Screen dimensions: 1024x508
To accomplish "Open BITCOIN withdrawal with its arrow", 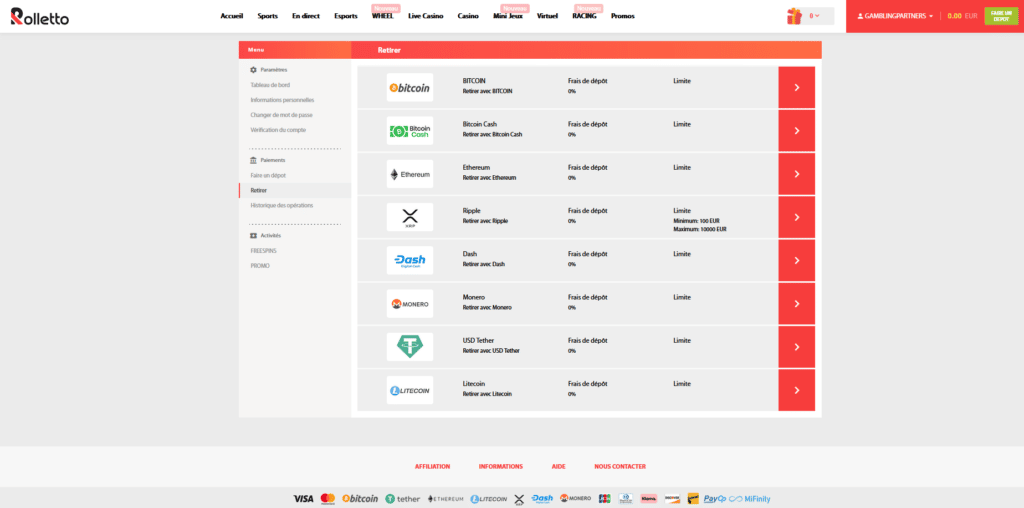I will (x=797, y=87).
